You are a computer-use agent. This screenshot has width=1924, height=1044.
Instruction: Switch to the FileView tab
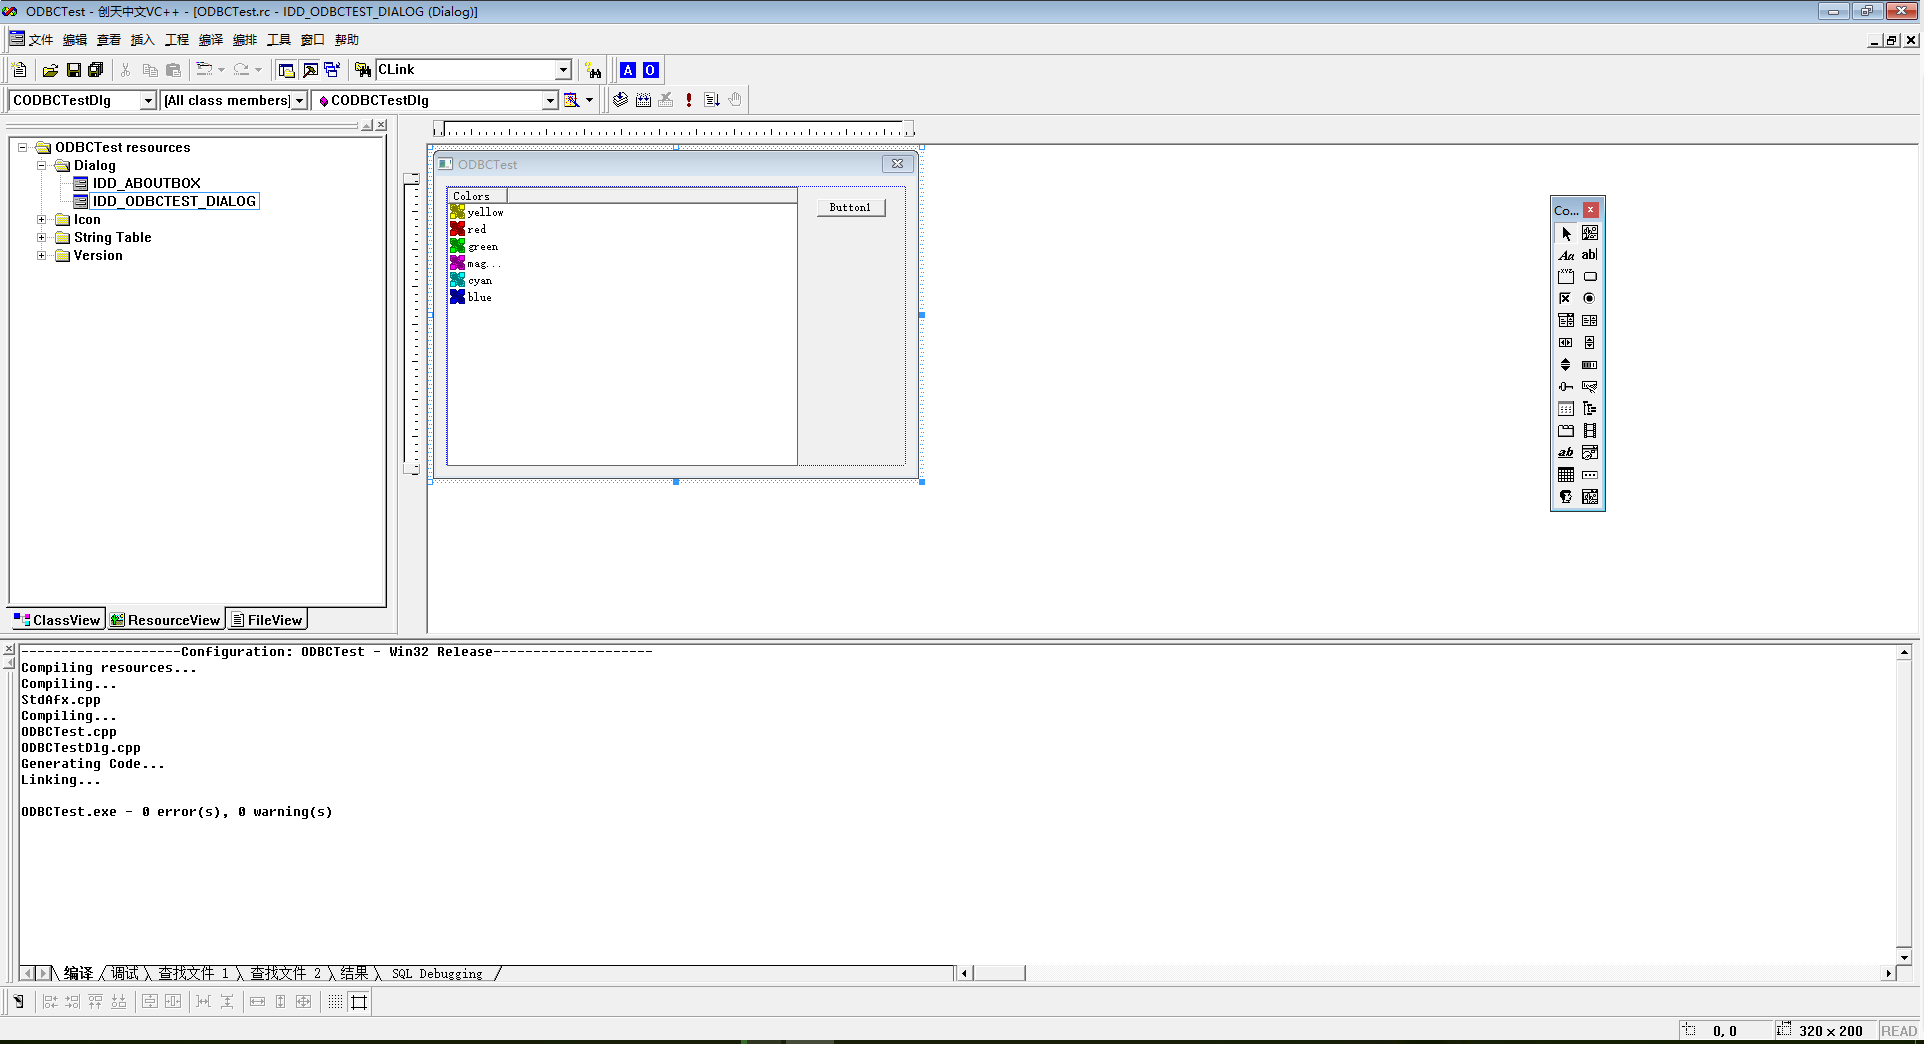266,620
